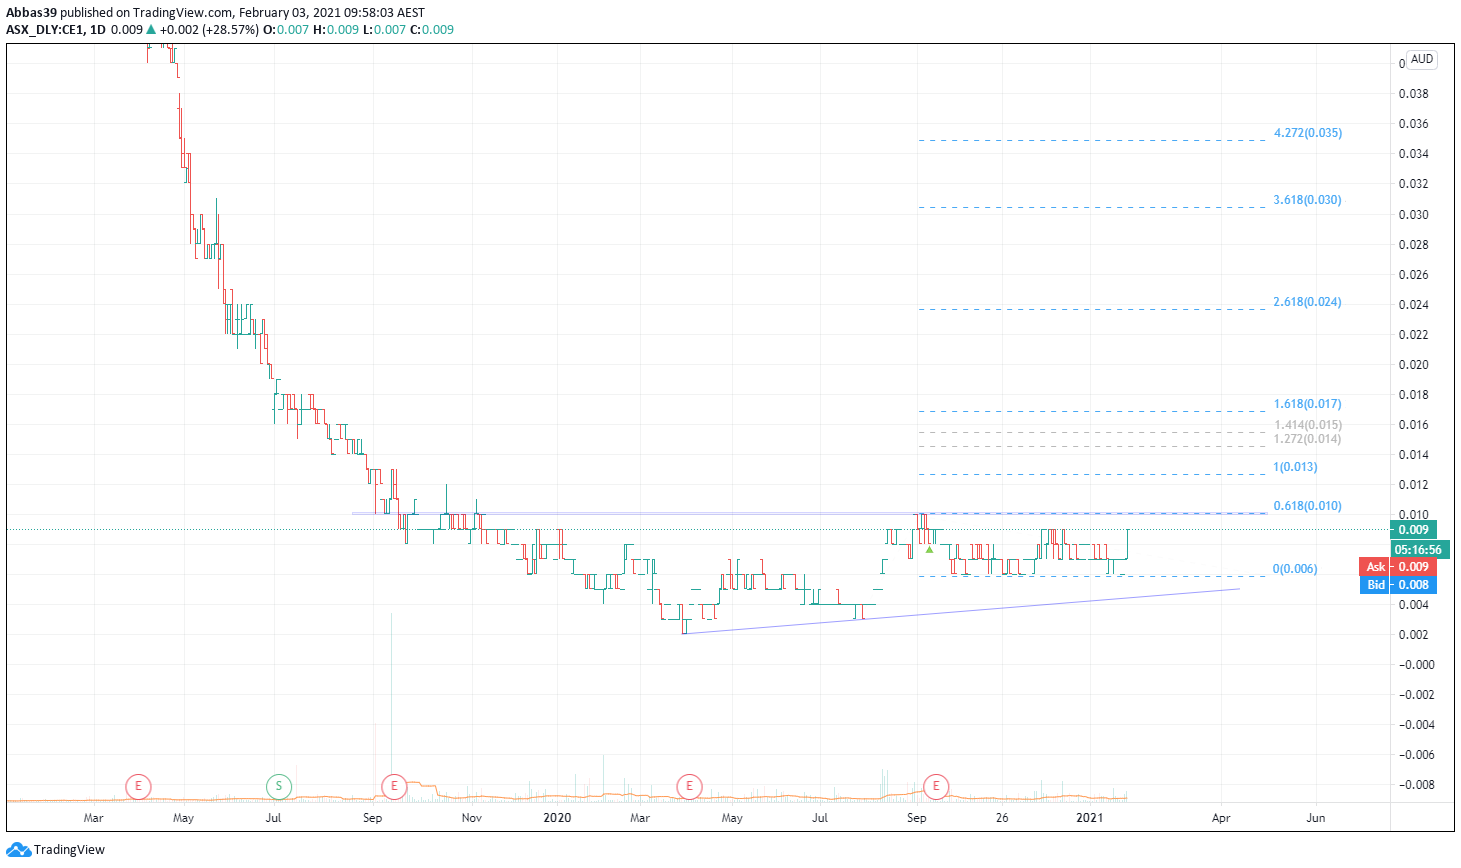This screenshot has width=1461, height=868.
Task: Click the red Ask 0.009 label
Action: [x=1398, y=567]
